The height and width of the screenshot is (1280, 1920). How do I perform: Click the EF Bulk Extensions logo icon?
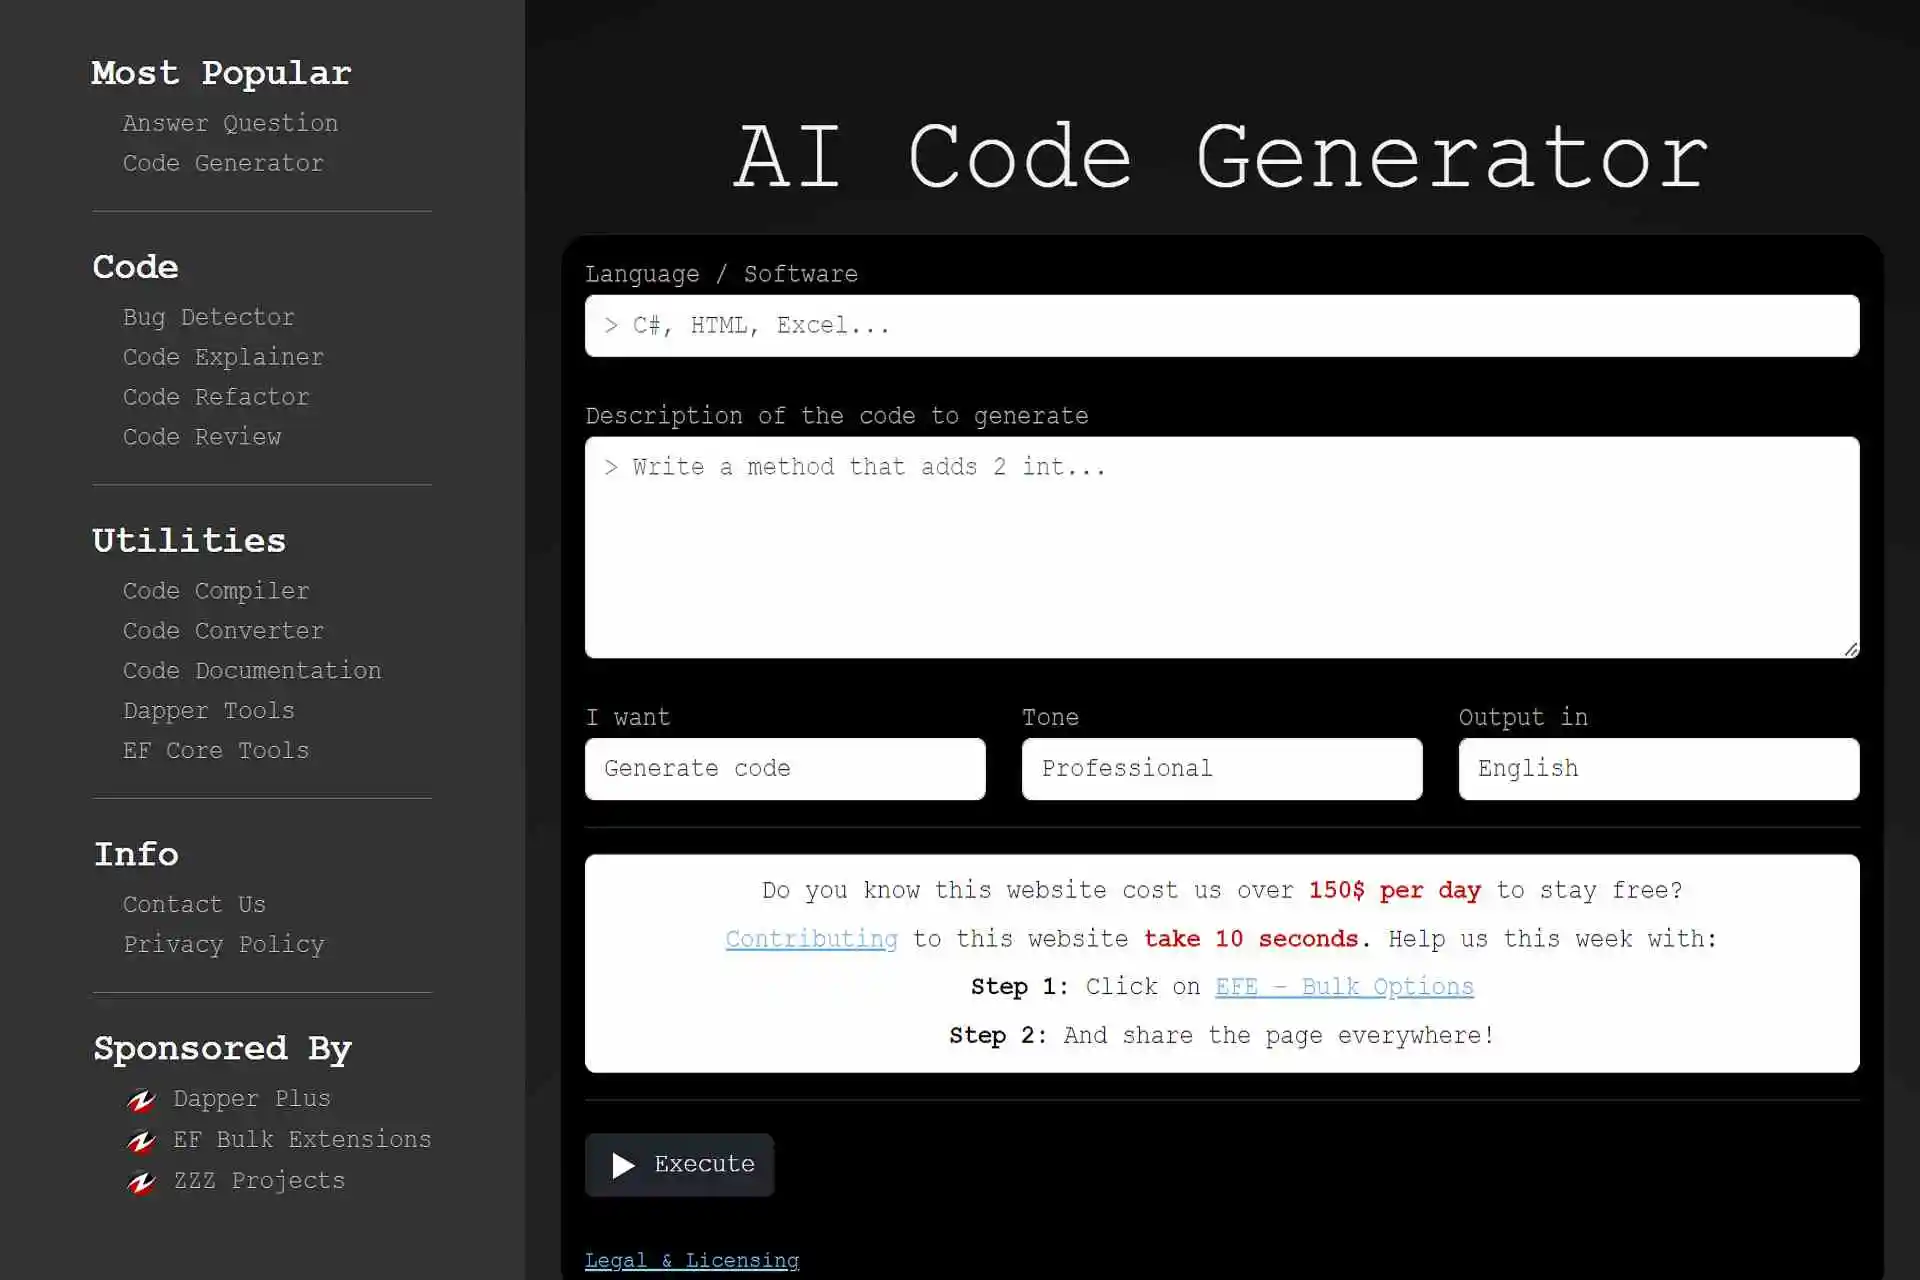(x=141, y=1141)
